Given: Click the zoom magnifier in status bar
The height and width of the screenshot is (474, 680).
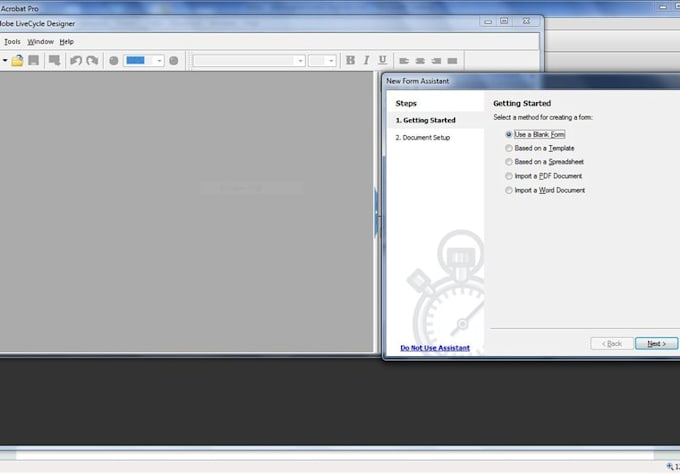Looking at the screenshot, I should (670, 467).
